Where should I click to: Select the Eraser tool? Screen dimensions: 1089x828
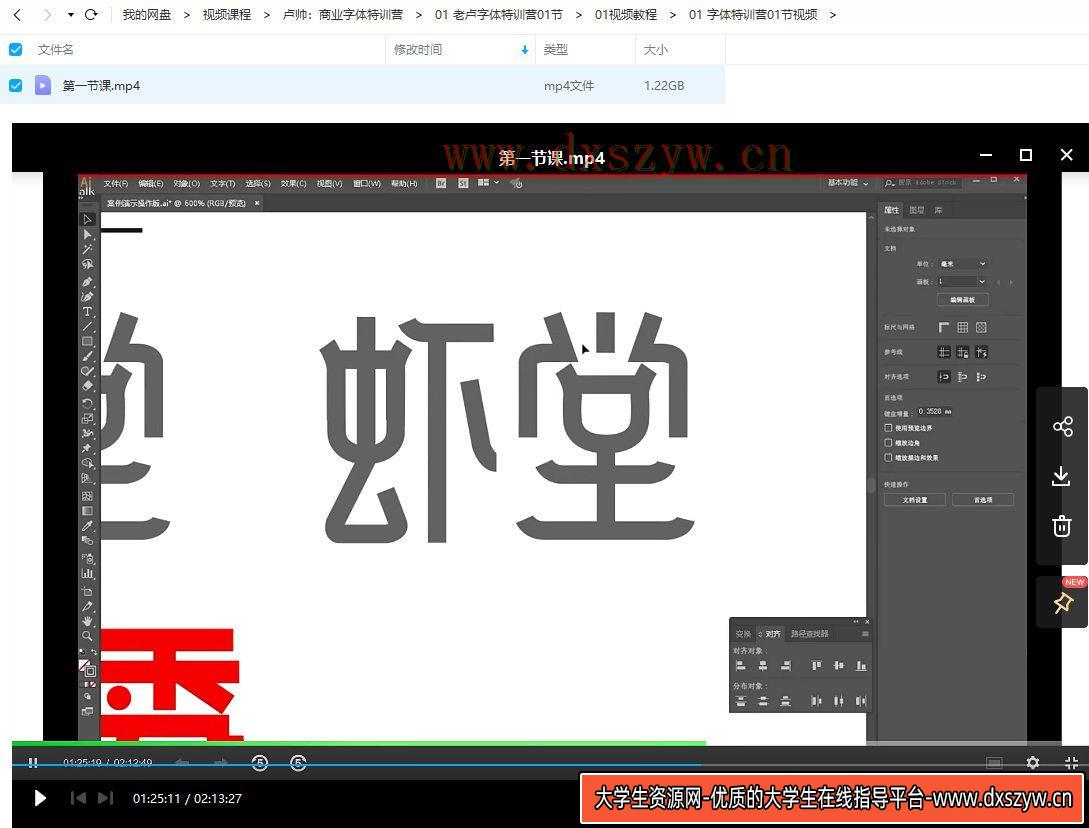pos(88,386)
